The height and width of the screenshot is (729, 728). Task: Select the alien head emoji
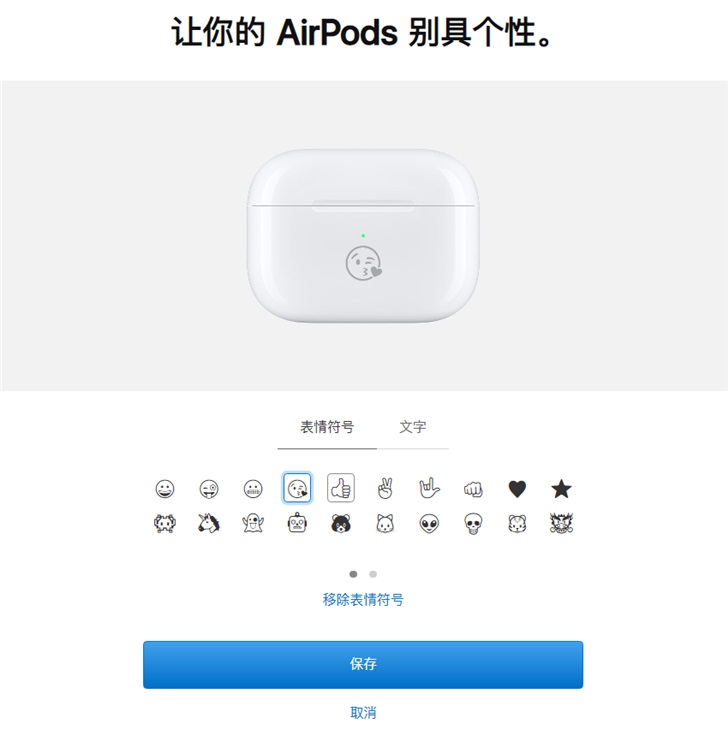pyautogui.click(x=429, y=524)
